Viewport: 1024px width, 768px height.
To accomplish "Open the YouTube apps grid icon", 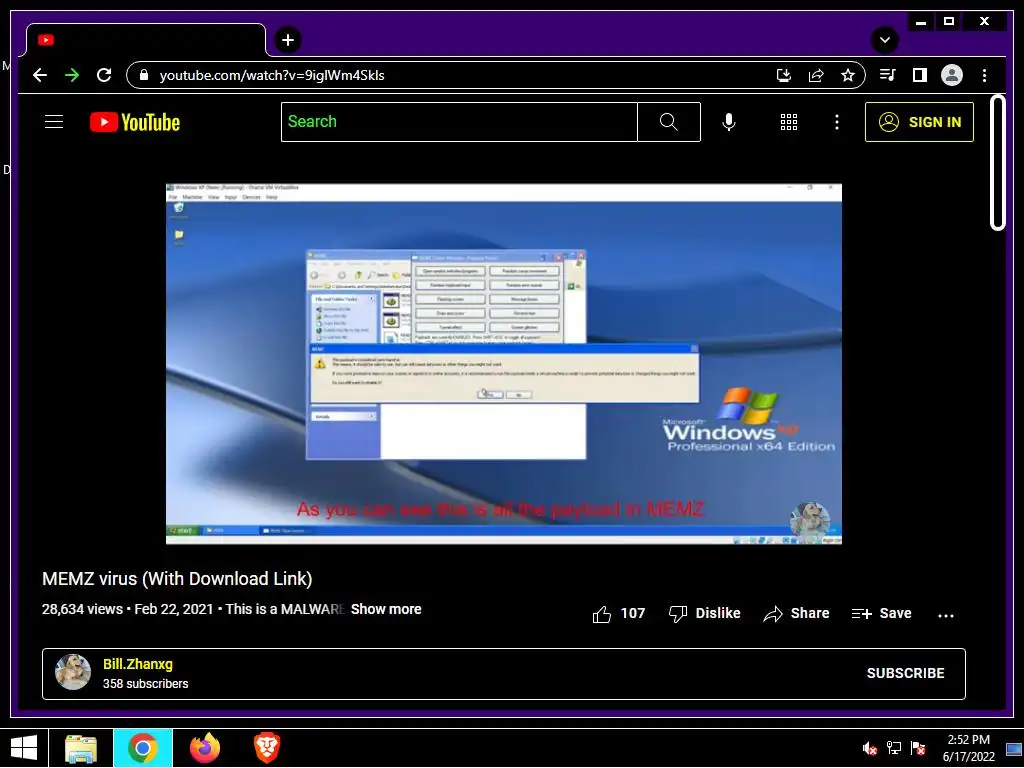I will pos(789,122).
